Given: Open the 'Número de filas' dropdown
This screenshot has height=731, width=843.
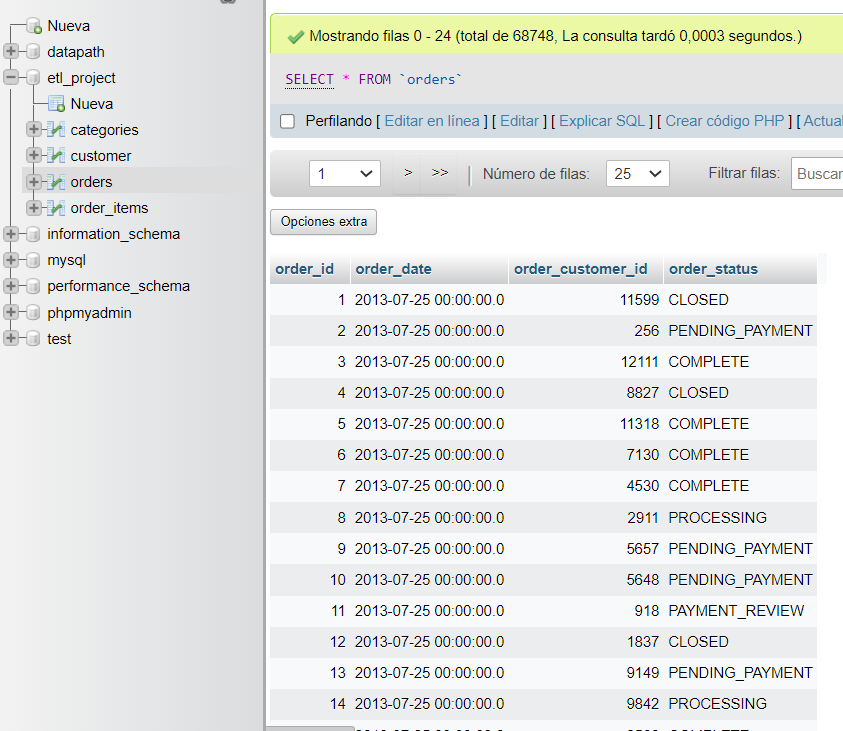Looking at the screenshot, I should 637,172.
